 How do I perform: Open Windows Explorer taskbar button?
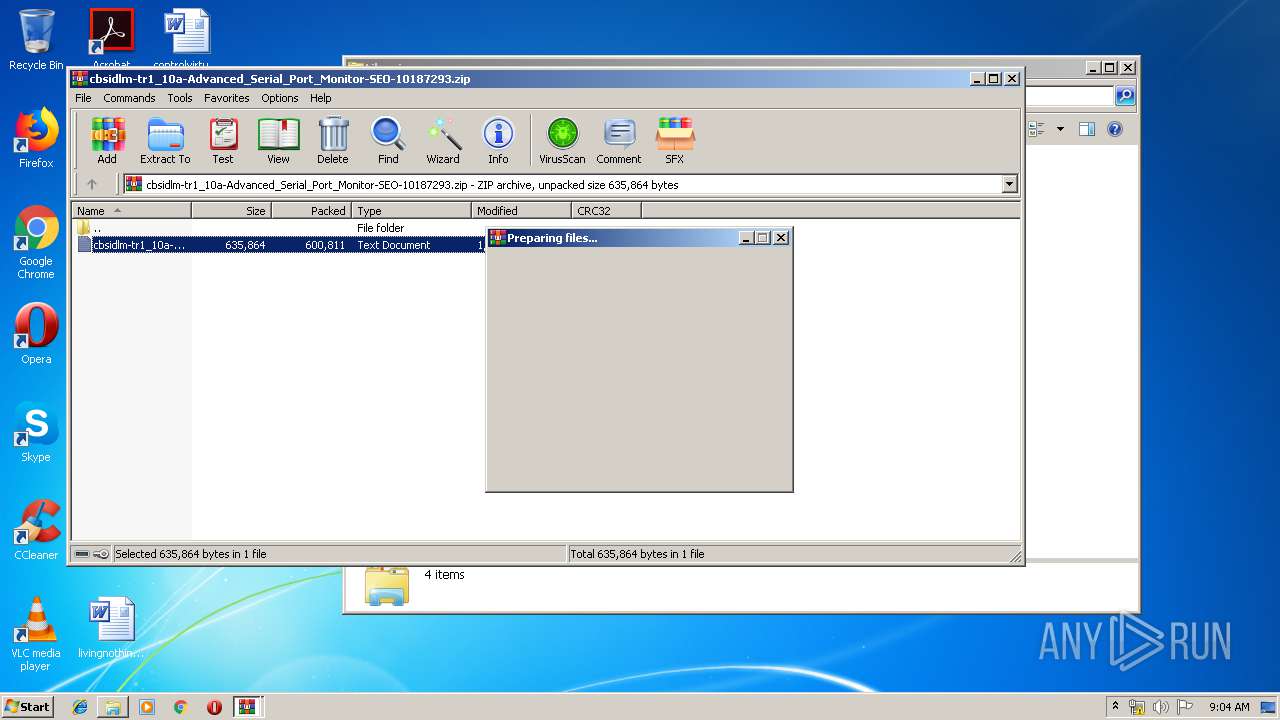point(113,707)
